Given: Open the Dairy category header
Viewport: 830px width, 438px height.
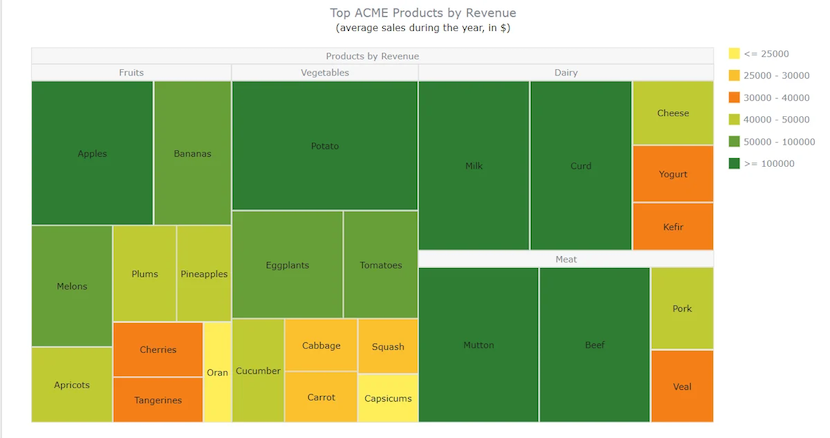Looking at the screenshot, I should click(x=566, y=73).
